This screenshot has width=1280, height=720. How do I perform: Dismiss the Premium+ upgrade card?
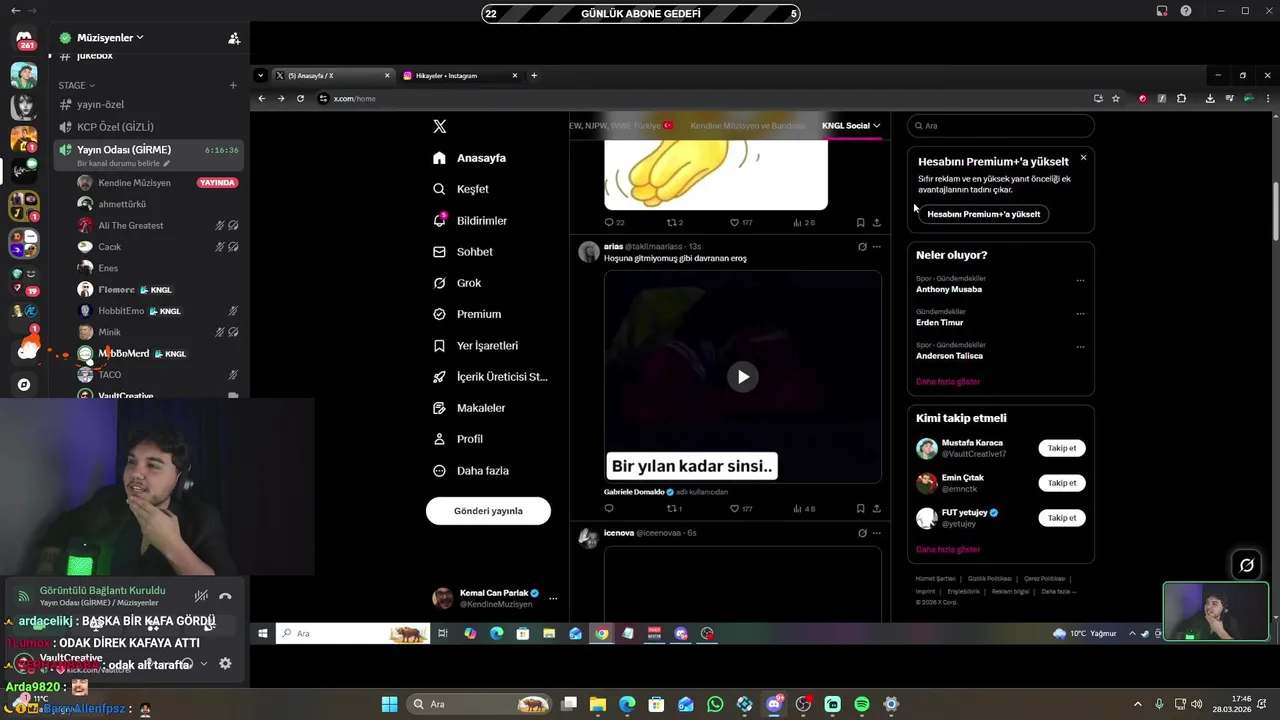(1083, 158)
